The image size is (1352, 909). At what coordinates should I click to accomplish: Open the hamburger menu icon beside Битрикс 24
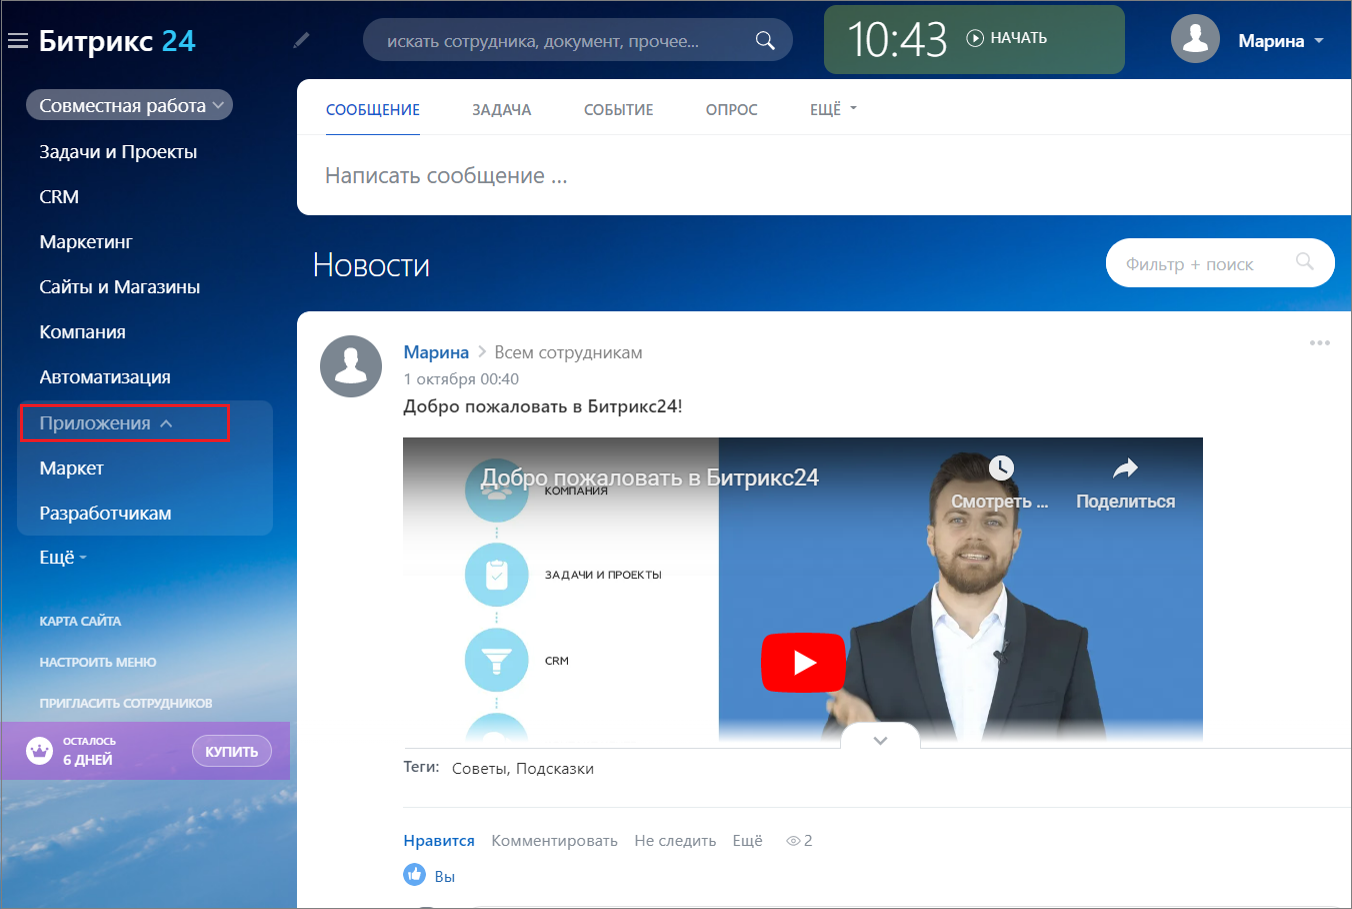click(18, 41)
